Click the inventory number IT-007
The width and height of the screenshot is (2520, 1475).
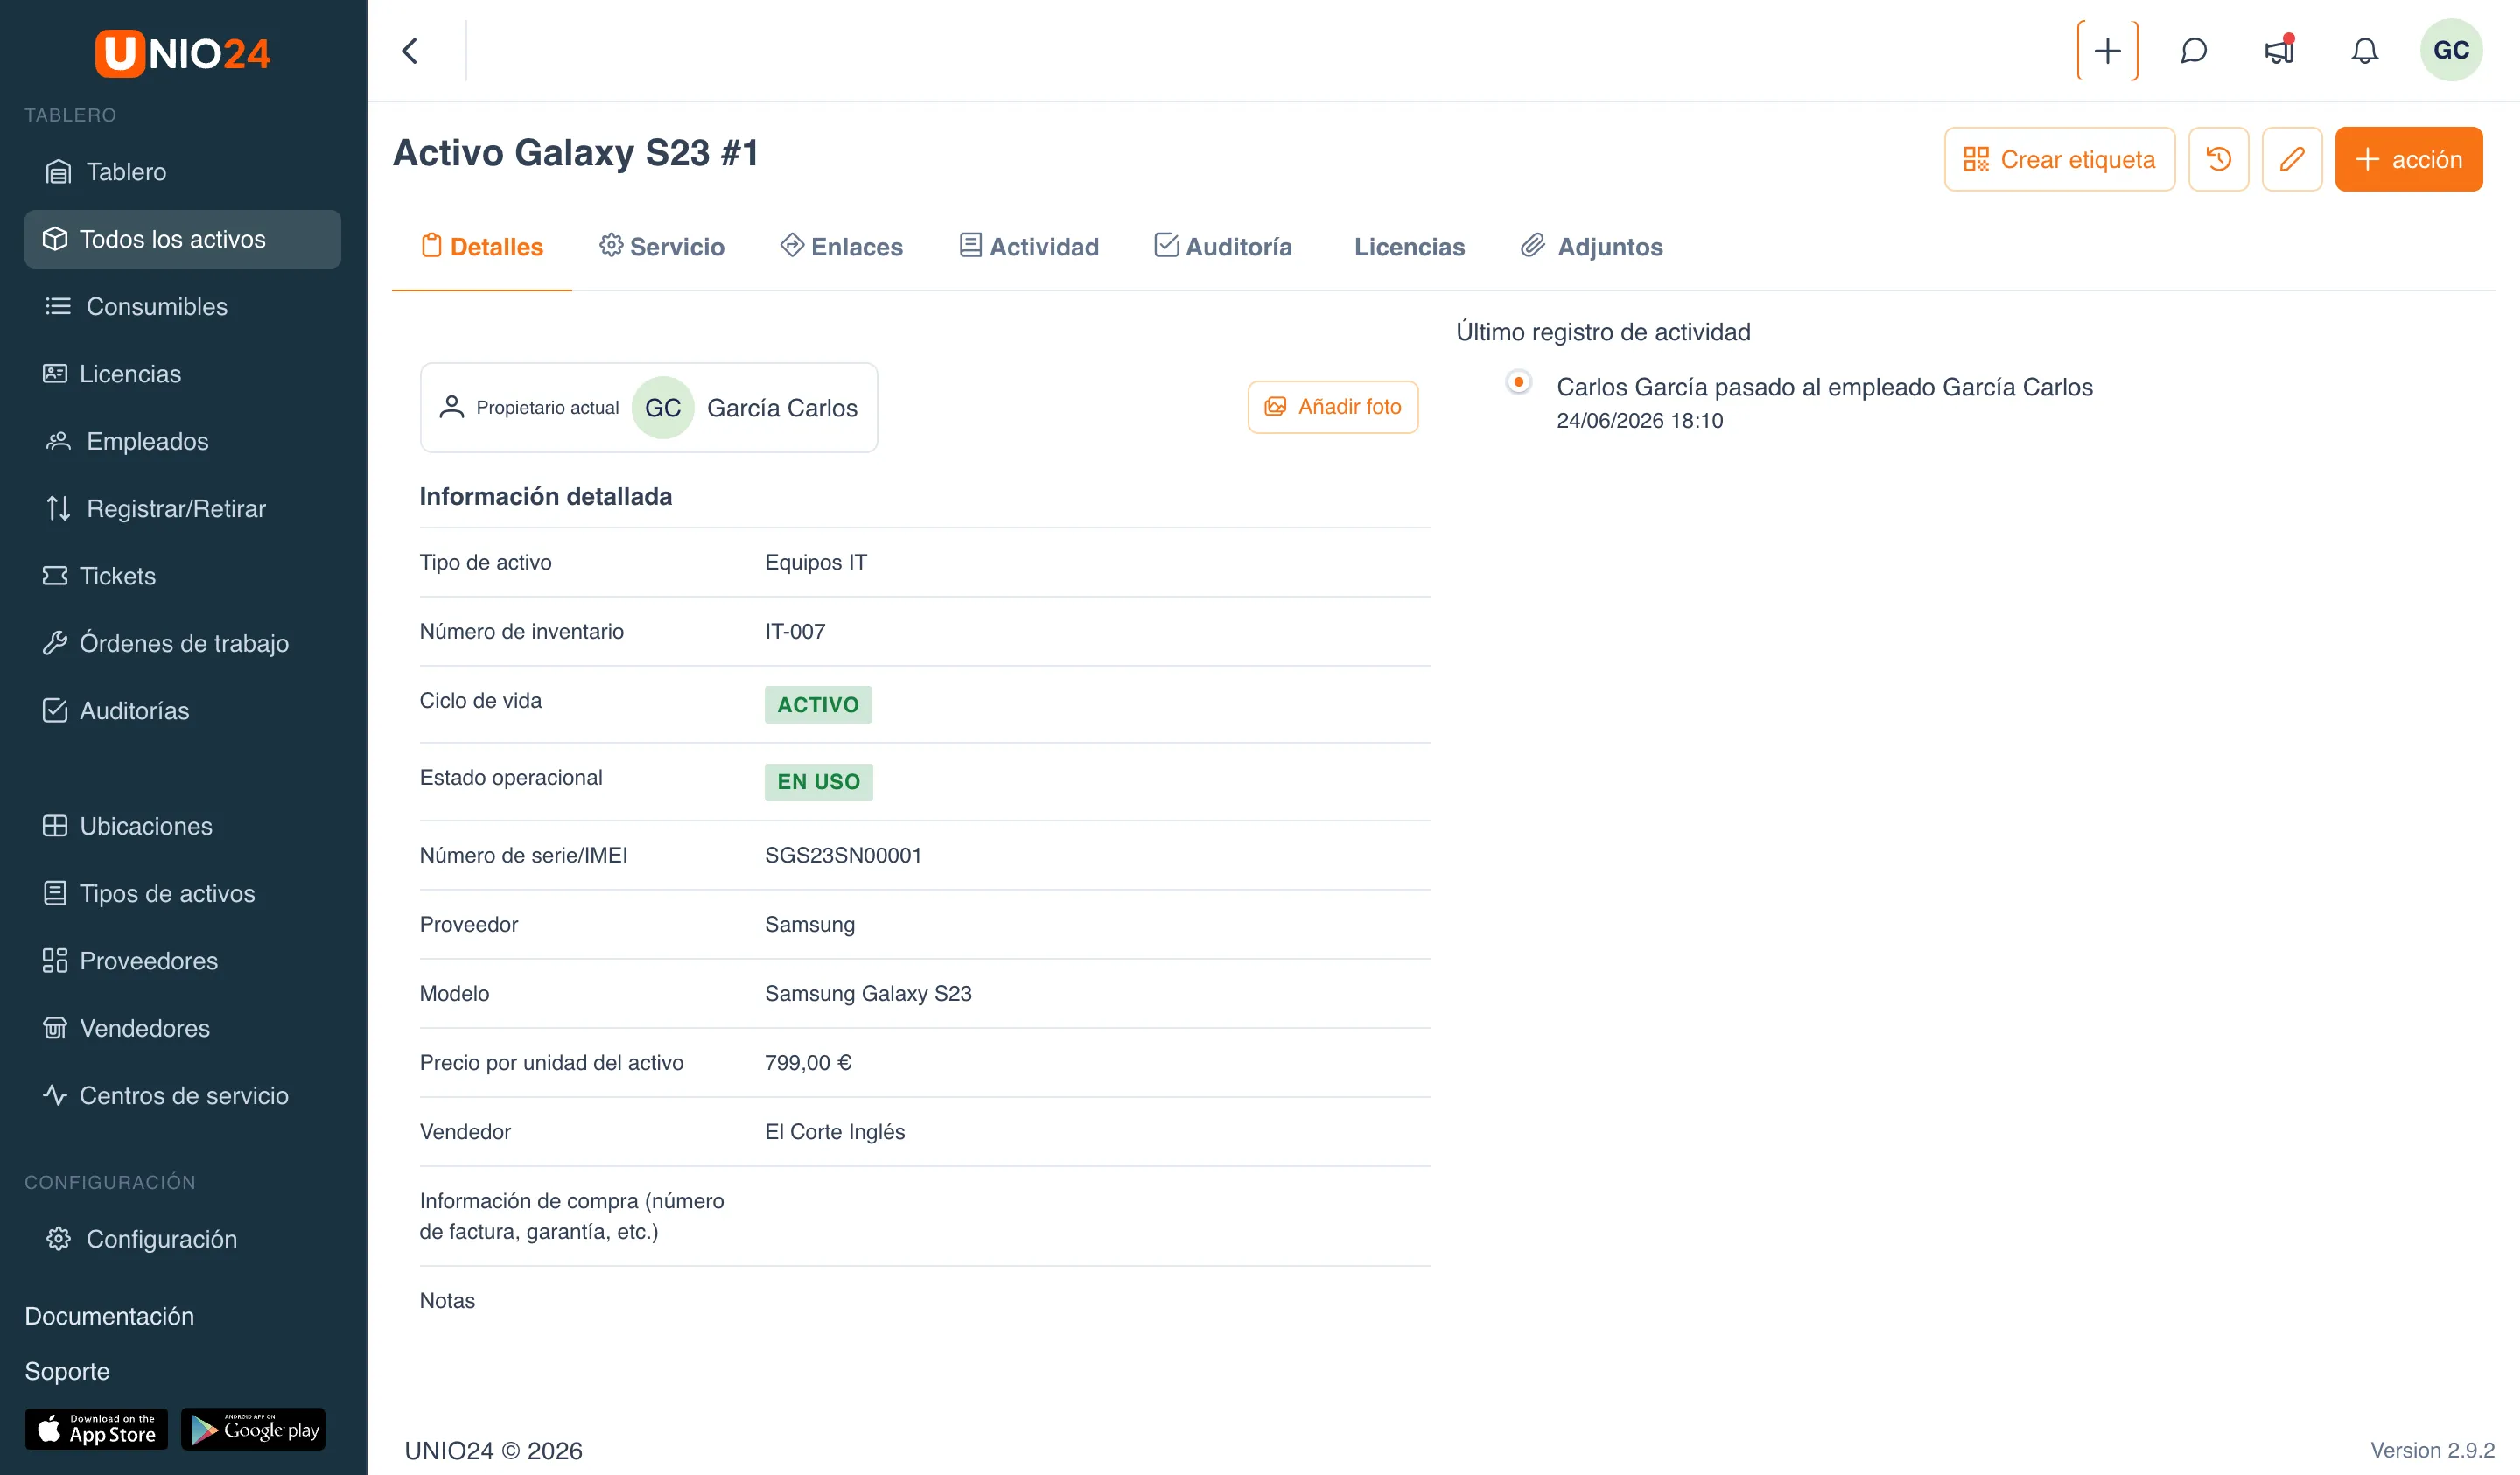(795, 632)
